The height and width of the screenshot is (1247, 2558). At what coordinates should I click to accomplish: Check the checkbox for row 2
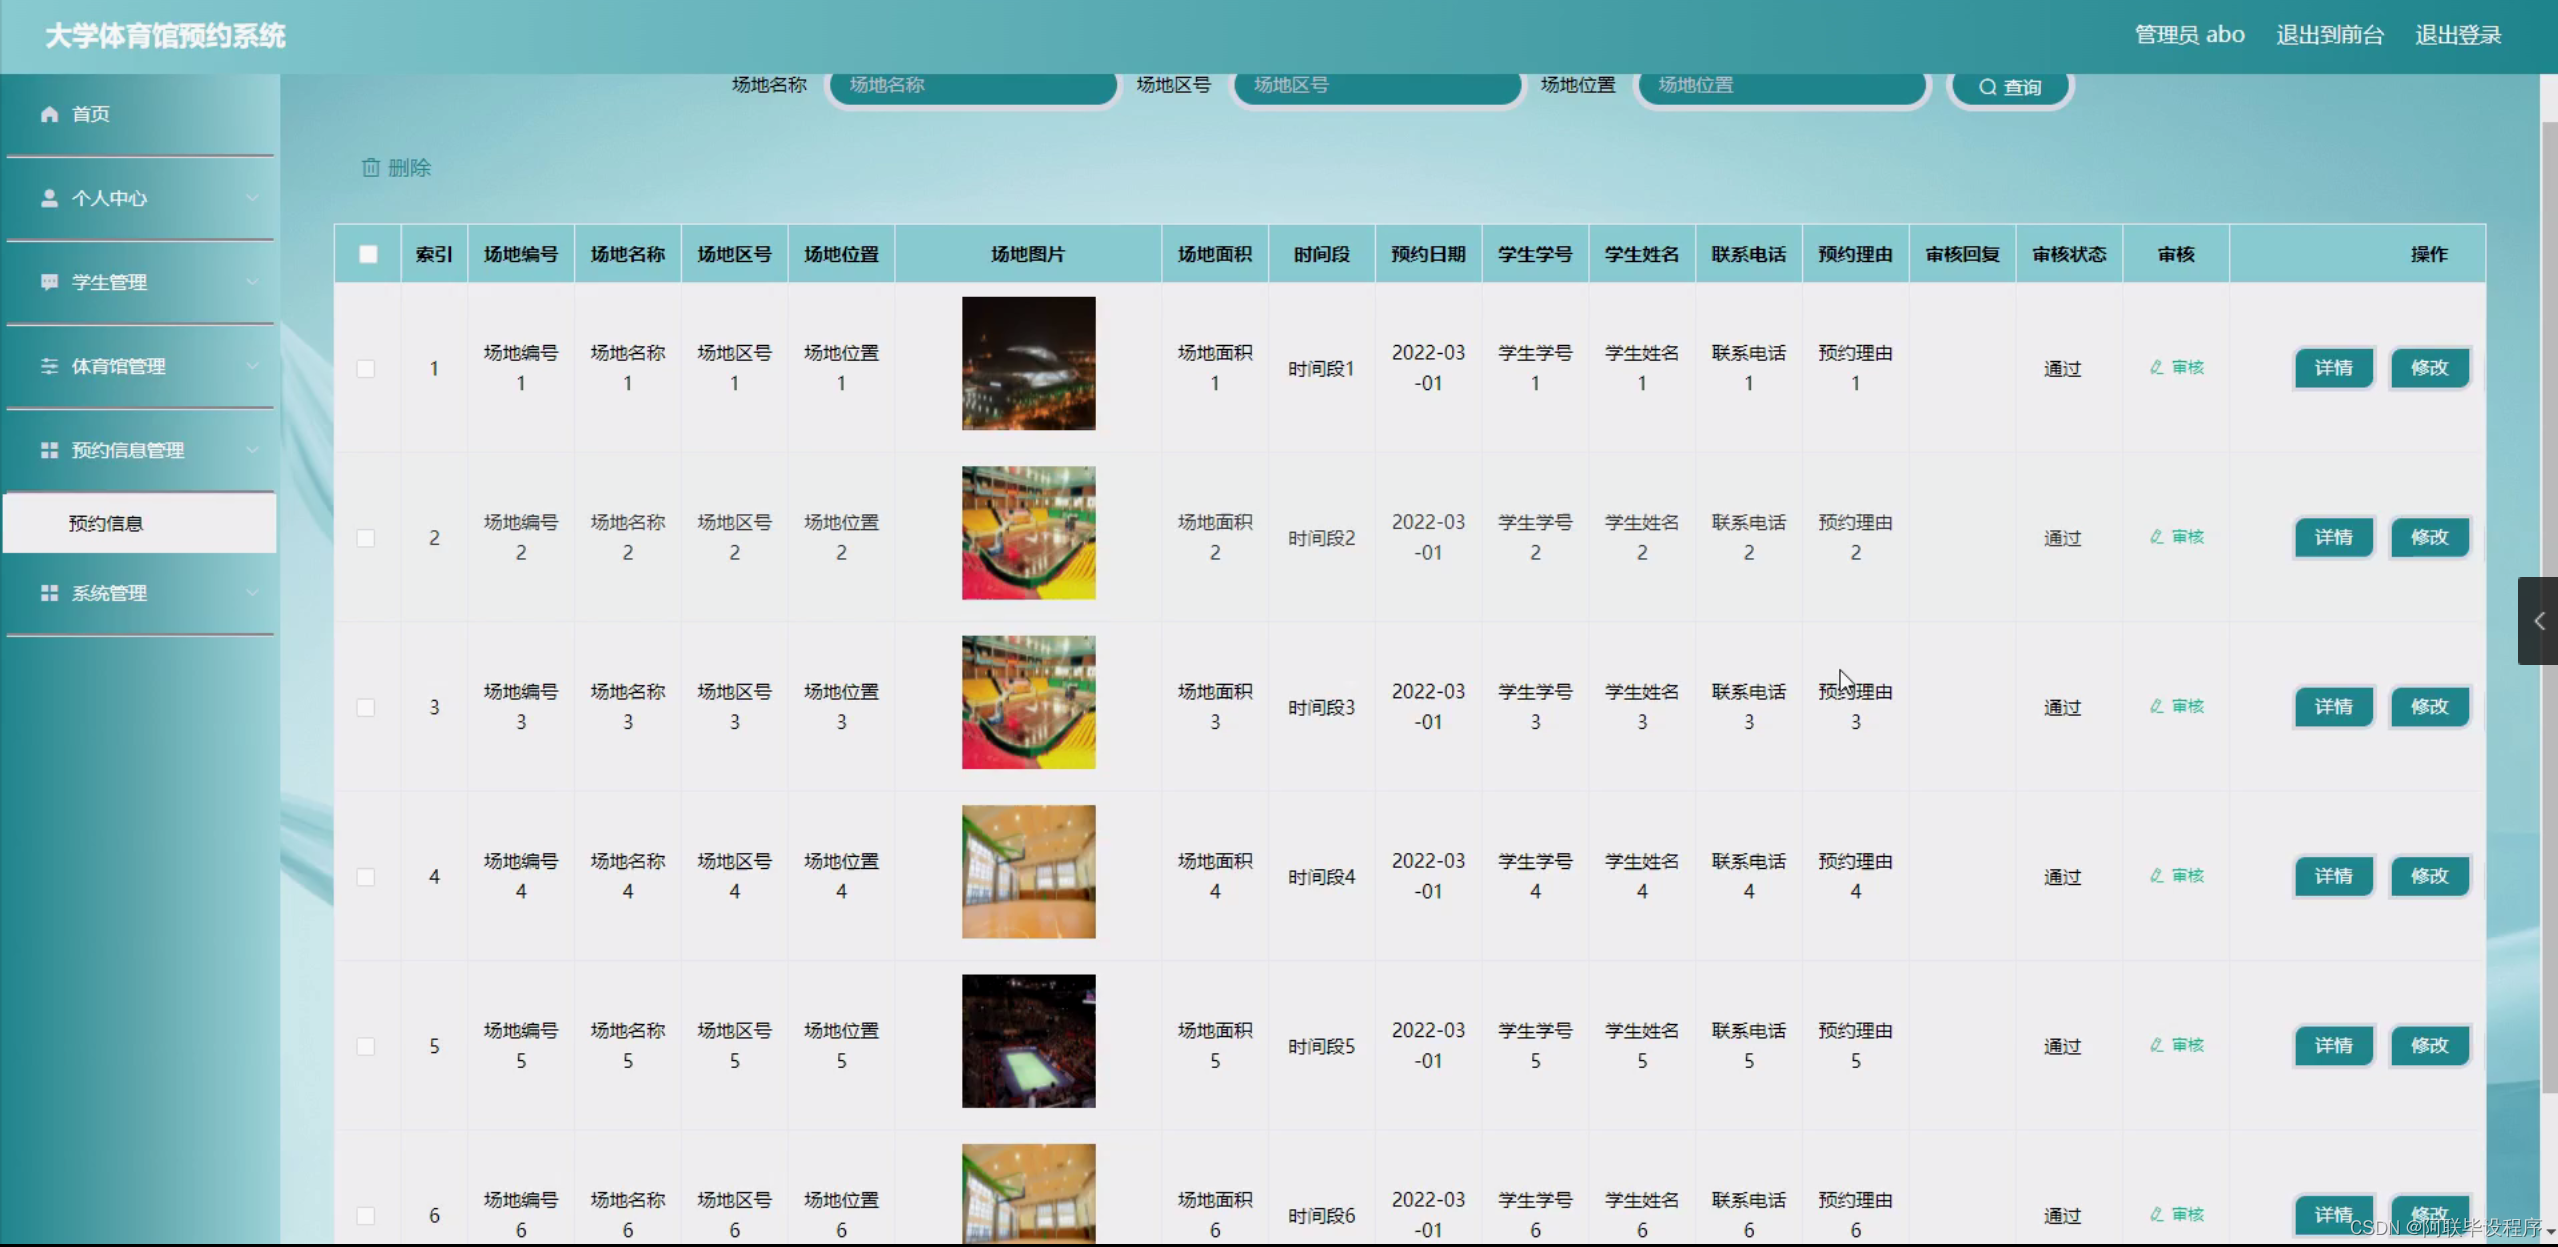366,538
